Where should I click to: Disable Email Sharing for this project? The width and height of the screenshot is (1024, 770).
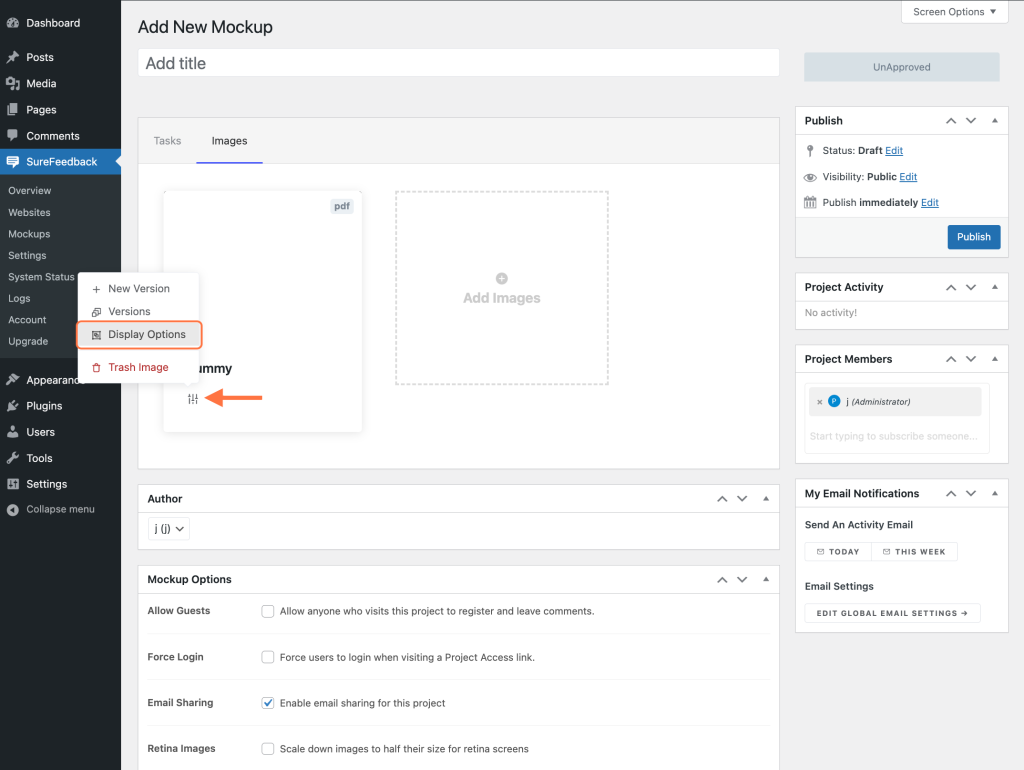pos(268,702)
